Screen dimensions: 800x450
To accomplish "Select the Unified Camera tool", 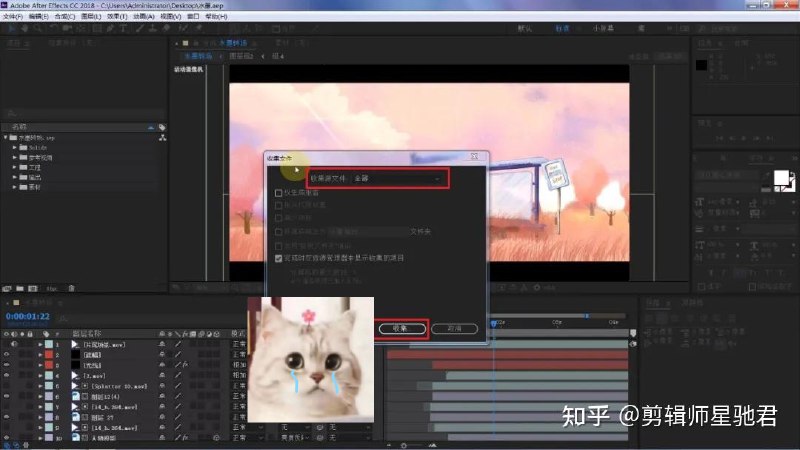I will point(67,29).
